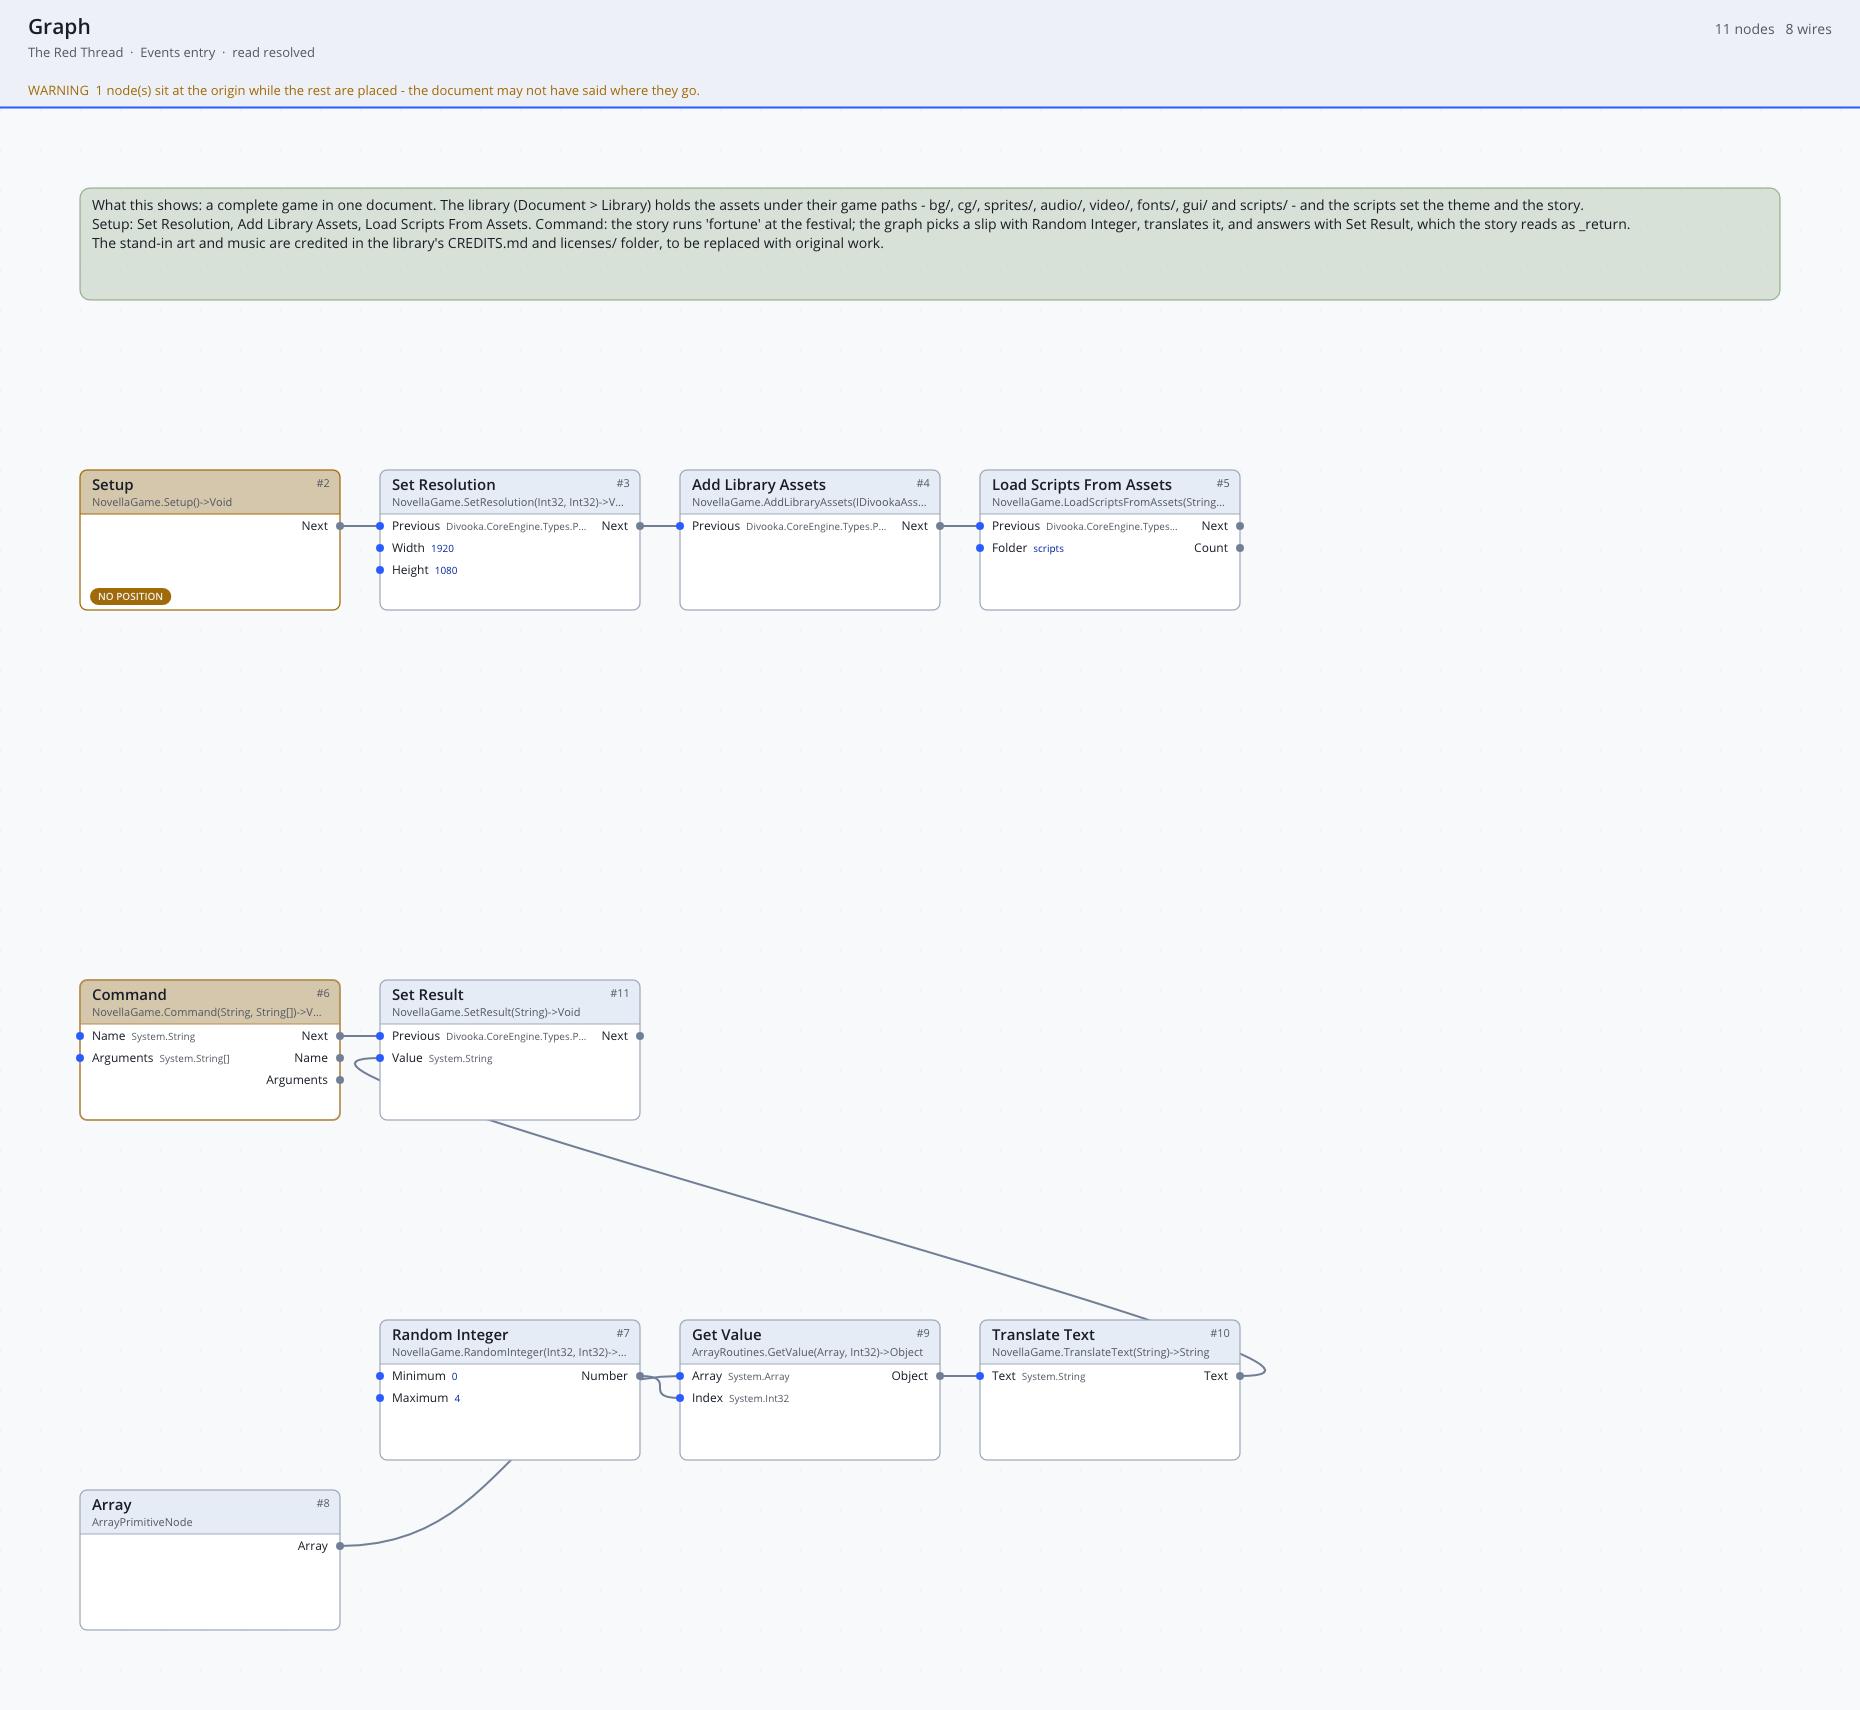The width and height of the screenshot is (1860, 1710).
Task: Click Translate Text's Text output port
Action: tap(1240, 1376)
